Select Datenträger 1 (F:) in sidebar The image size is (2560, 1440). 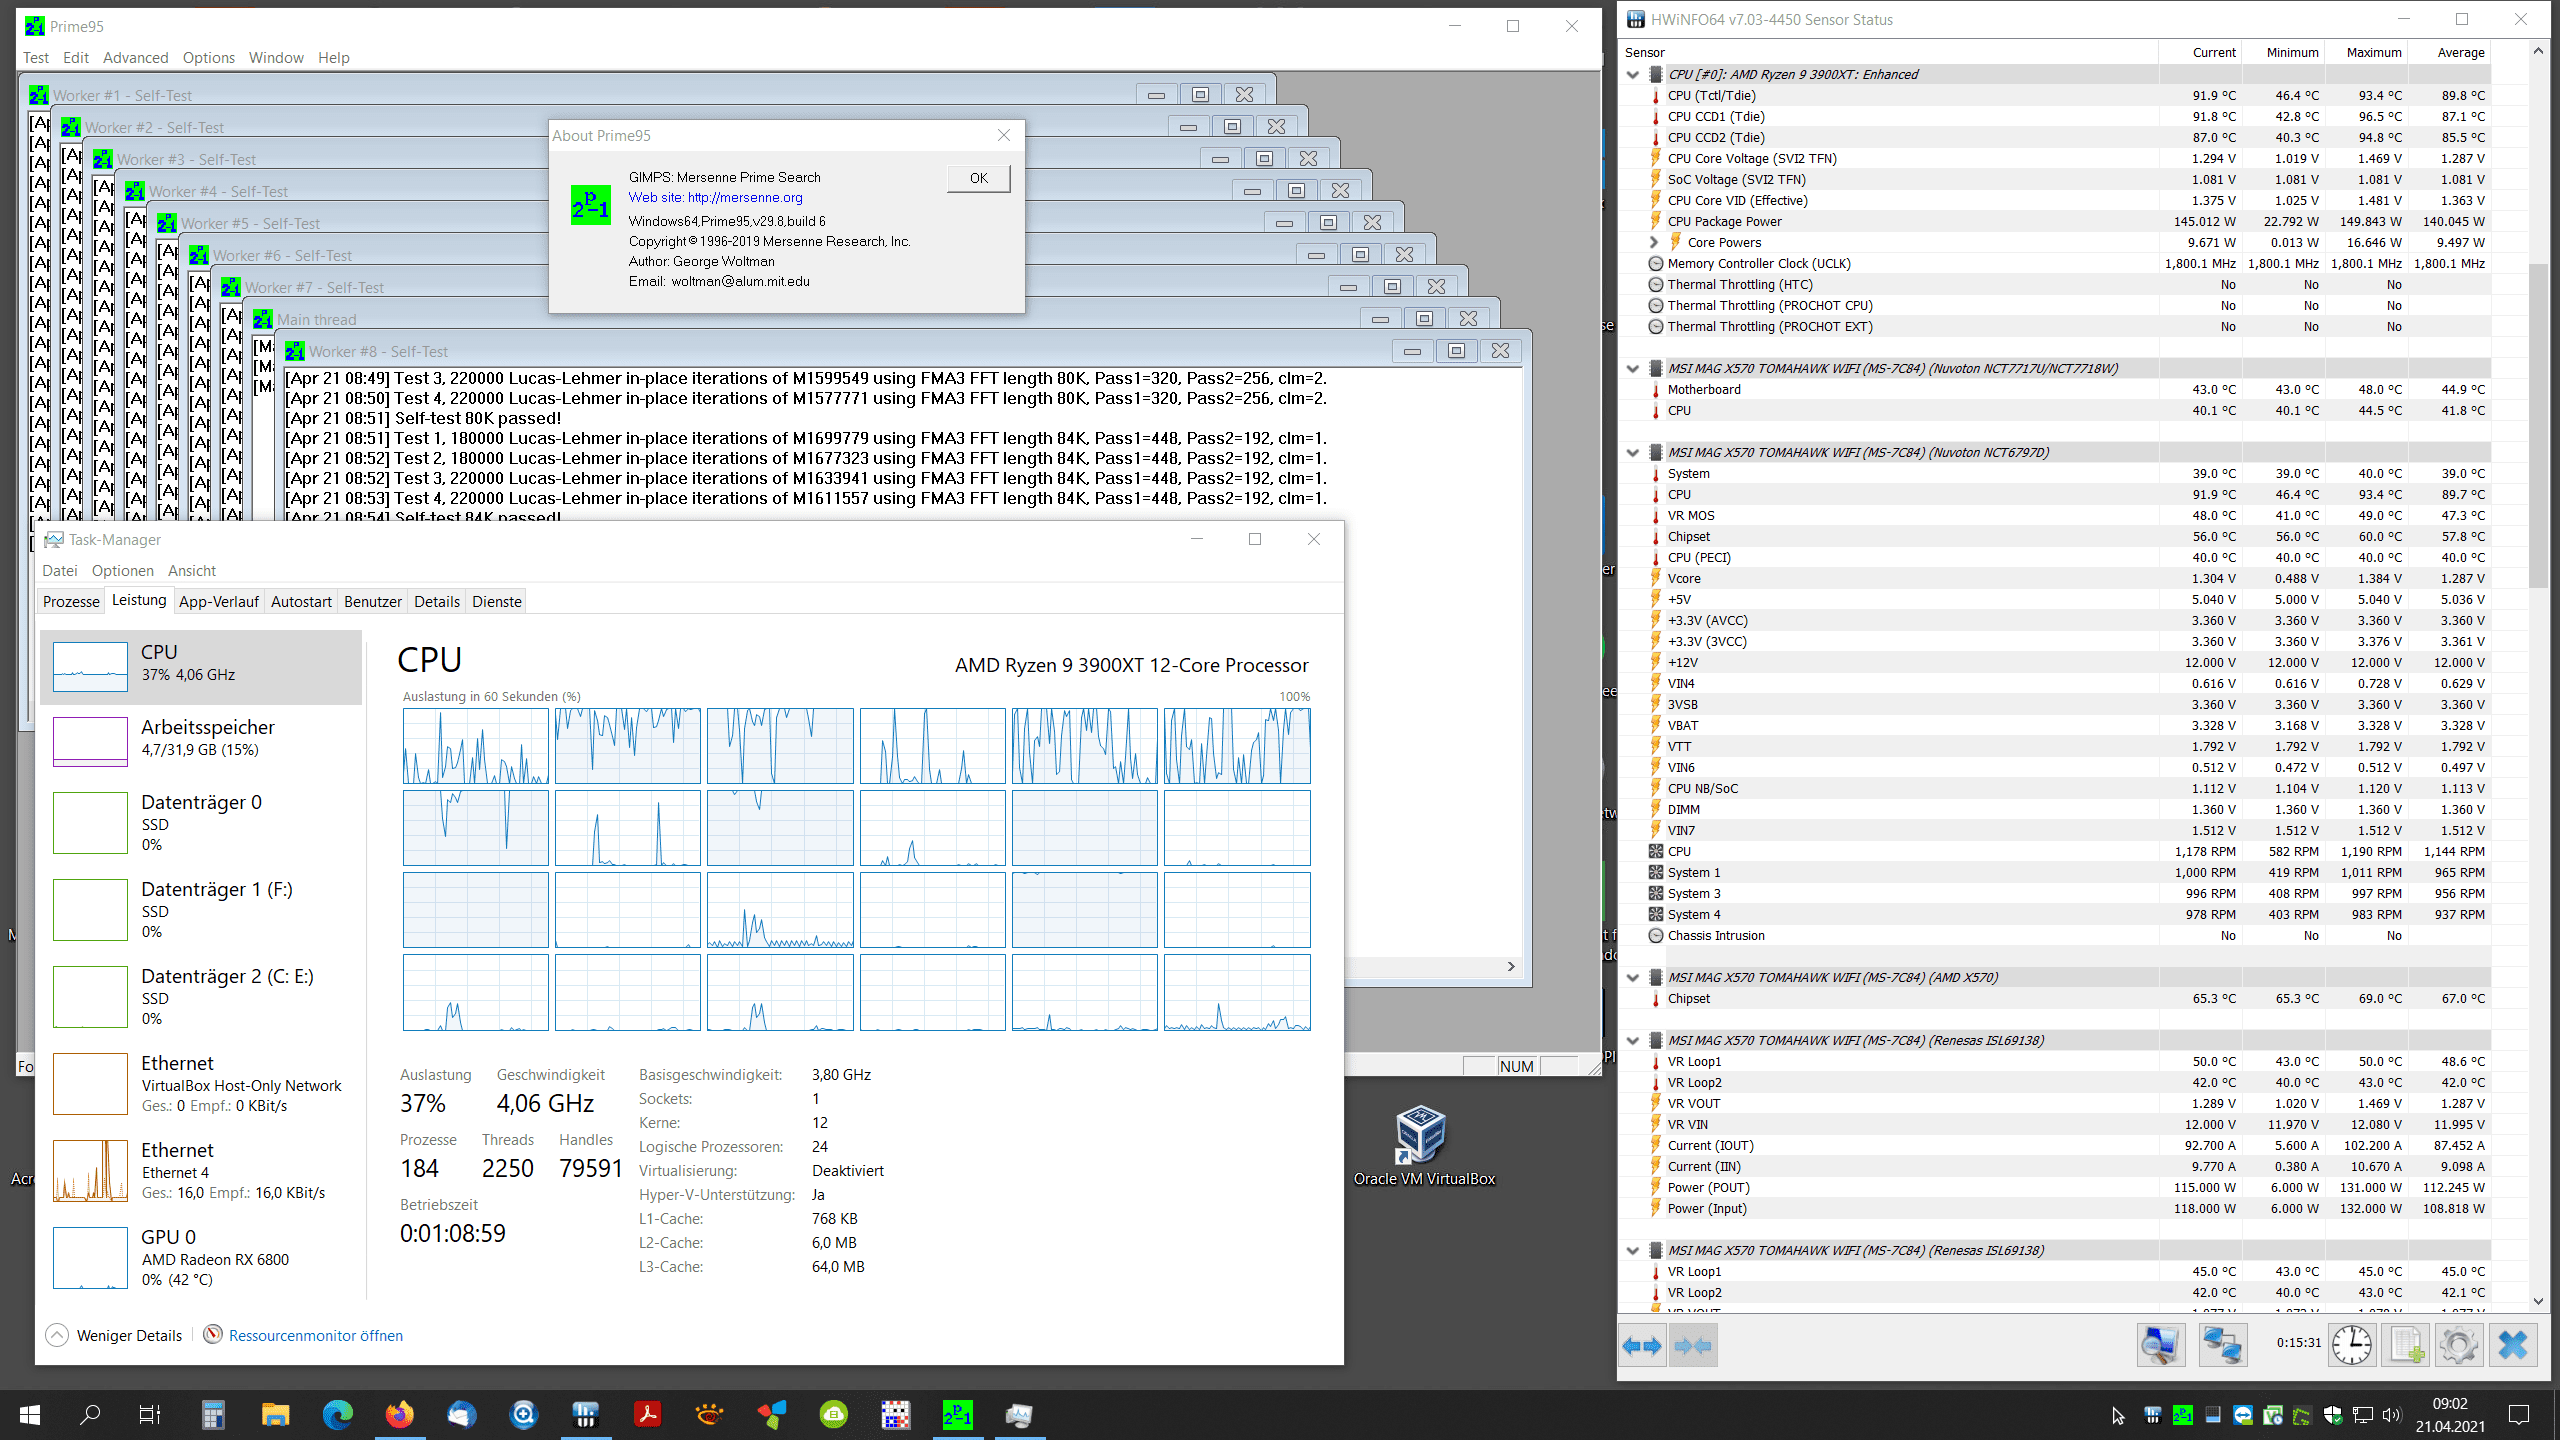coord(201,909)
